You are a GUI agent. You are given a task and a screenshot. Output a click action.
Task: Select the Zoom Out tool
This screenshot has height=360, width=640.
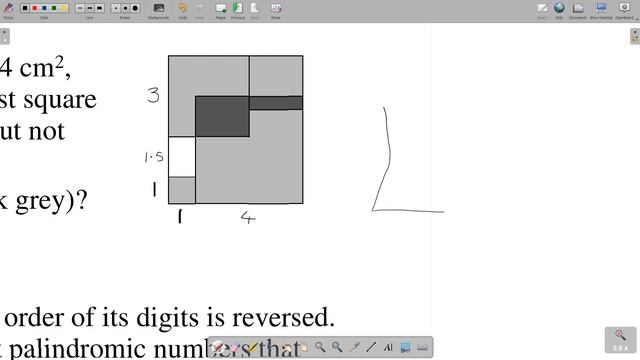click(337, 348)
